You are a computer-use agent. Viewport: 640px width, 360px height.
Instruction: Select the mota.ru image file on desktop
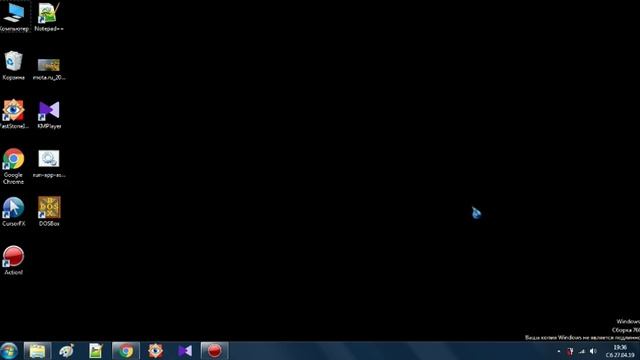tap(49, 69)
